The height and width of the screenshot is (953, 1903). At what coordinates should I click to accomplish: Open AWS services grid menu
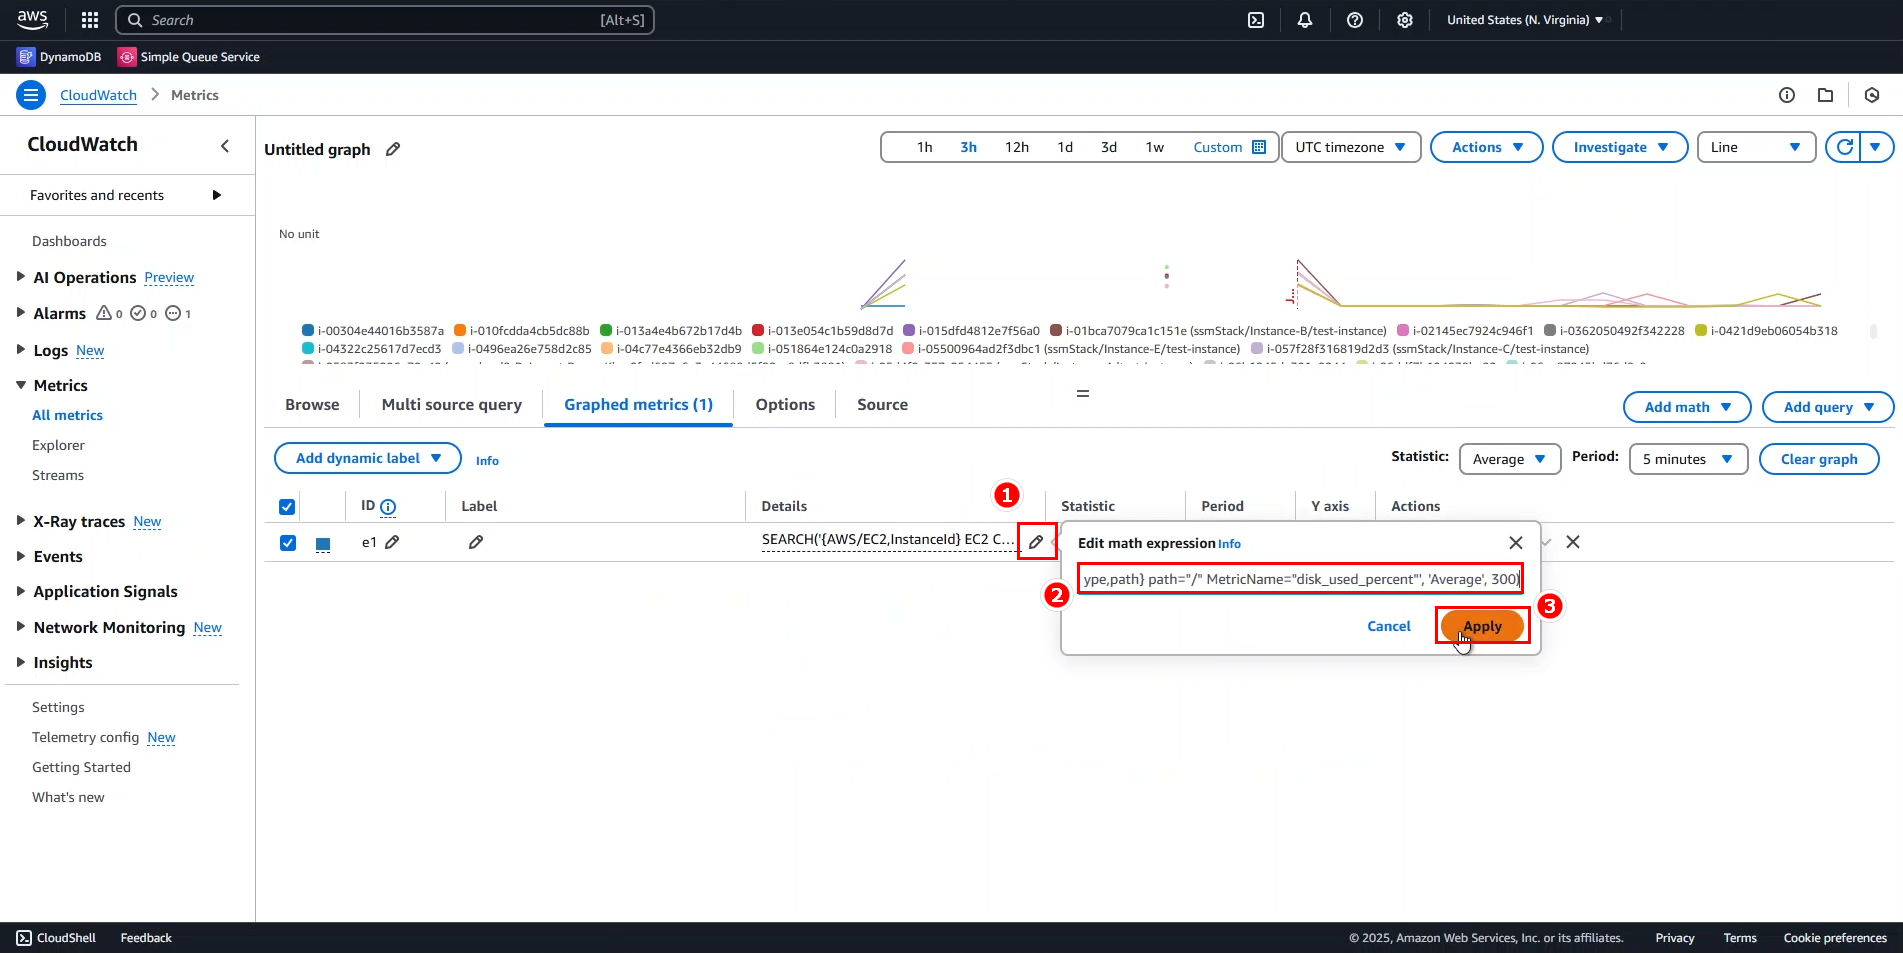coord(90,20)
